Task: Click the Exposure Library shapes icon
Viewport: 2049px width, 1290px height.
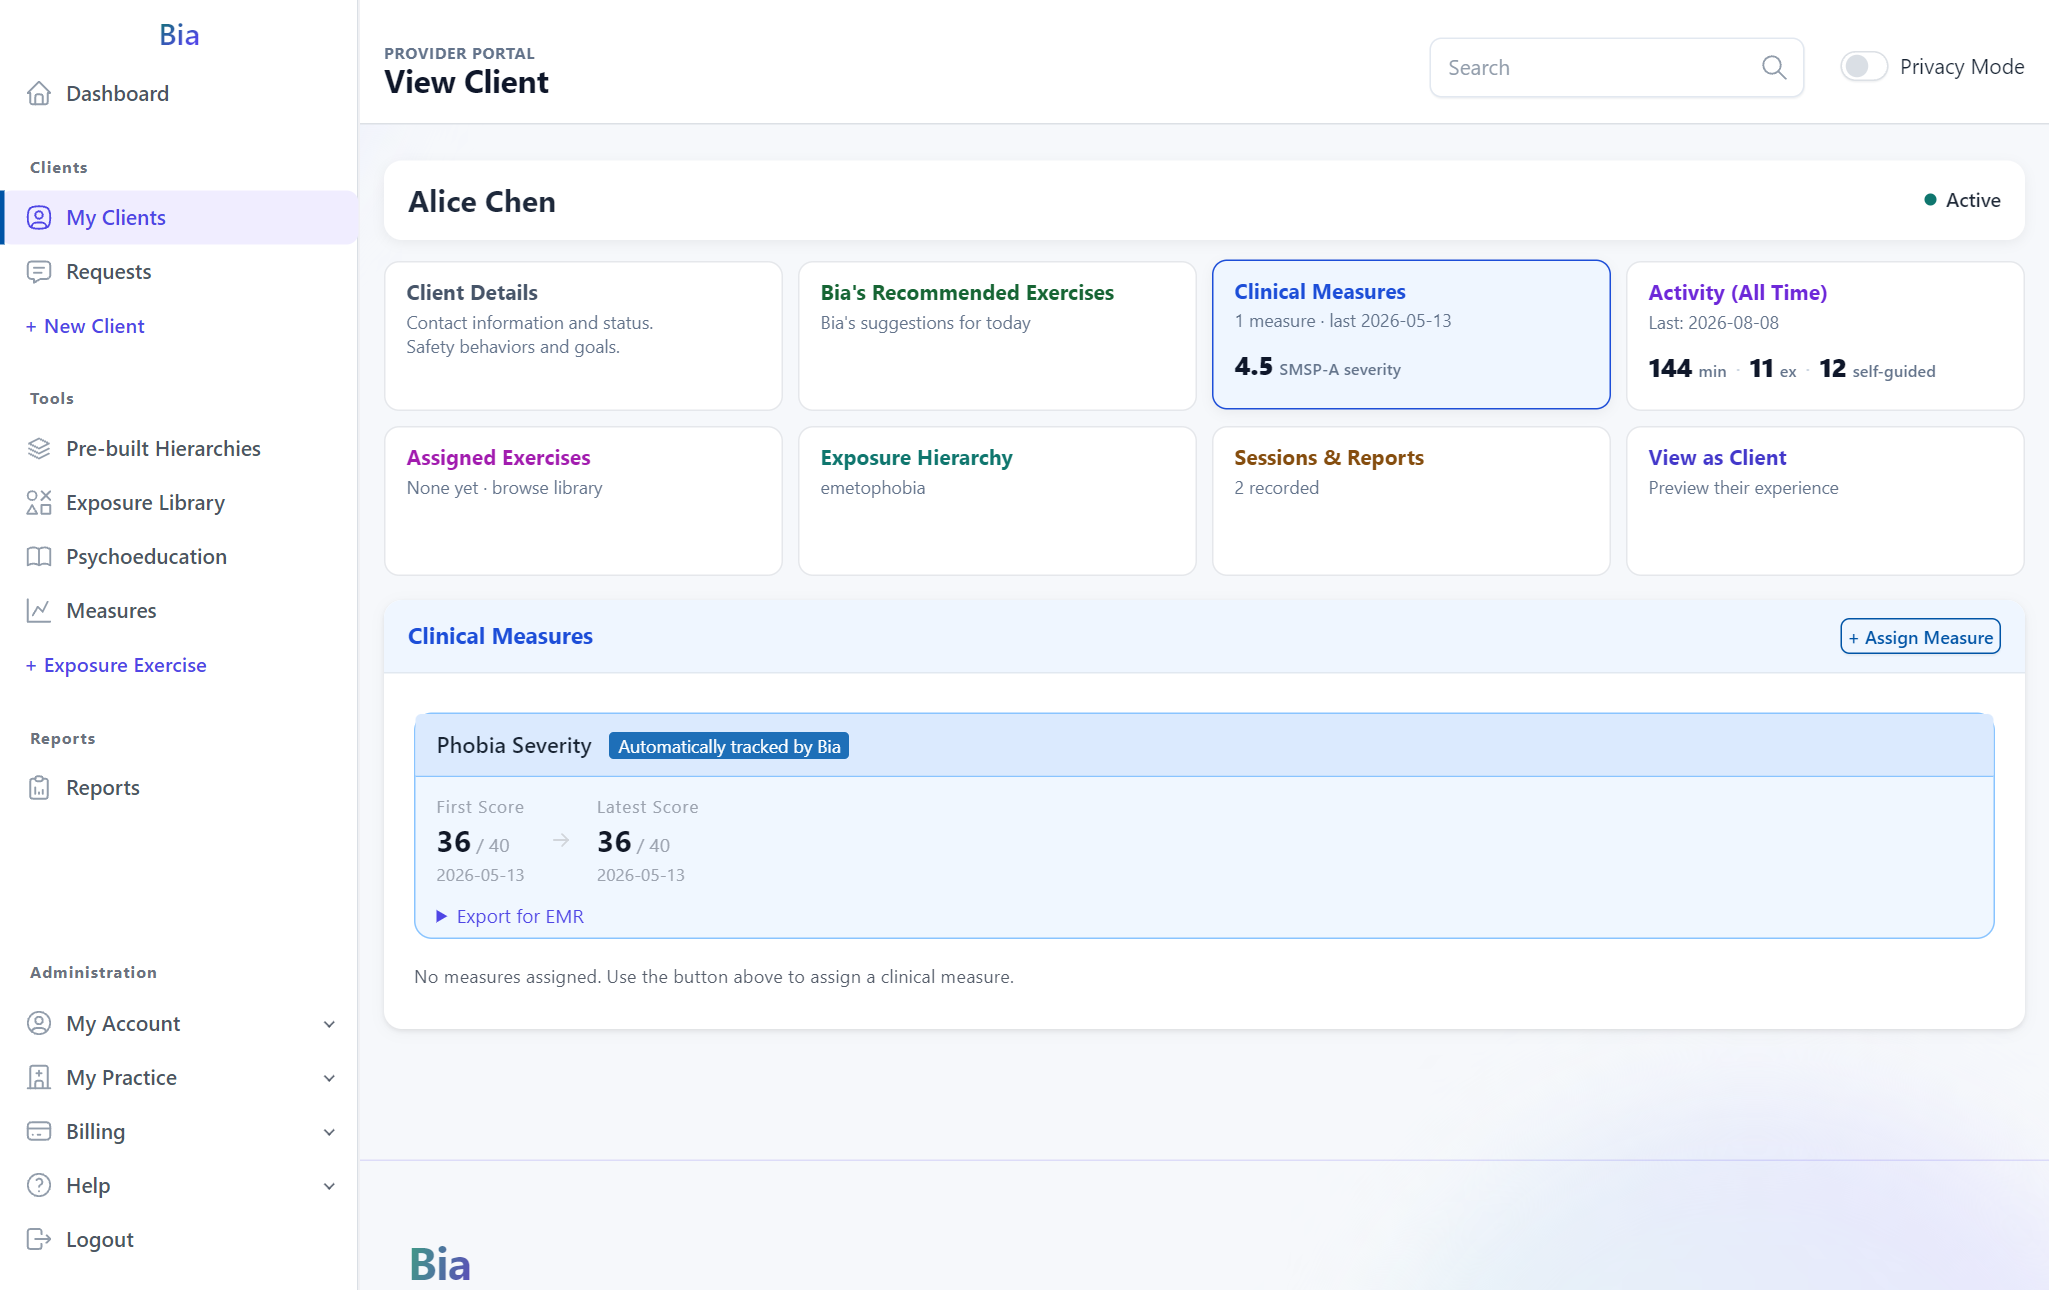Action: [39, 503]
